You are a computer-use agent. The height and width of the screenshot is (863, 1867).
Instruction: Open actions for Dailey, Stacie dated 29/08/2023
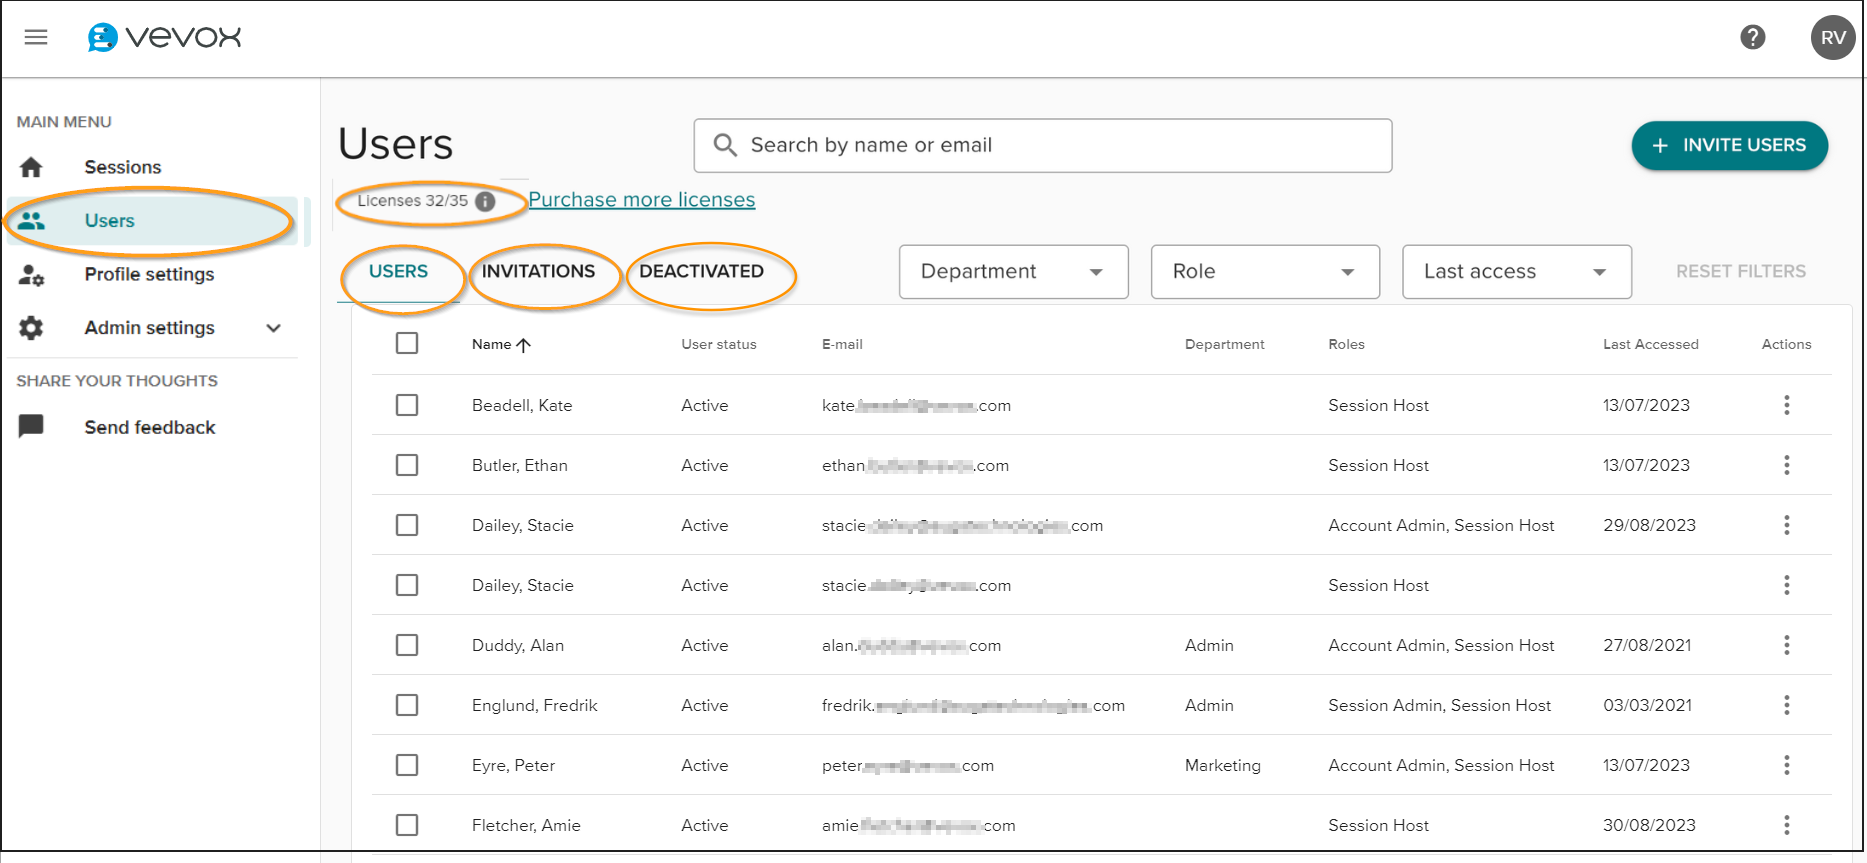click(x=1786, y=525)
